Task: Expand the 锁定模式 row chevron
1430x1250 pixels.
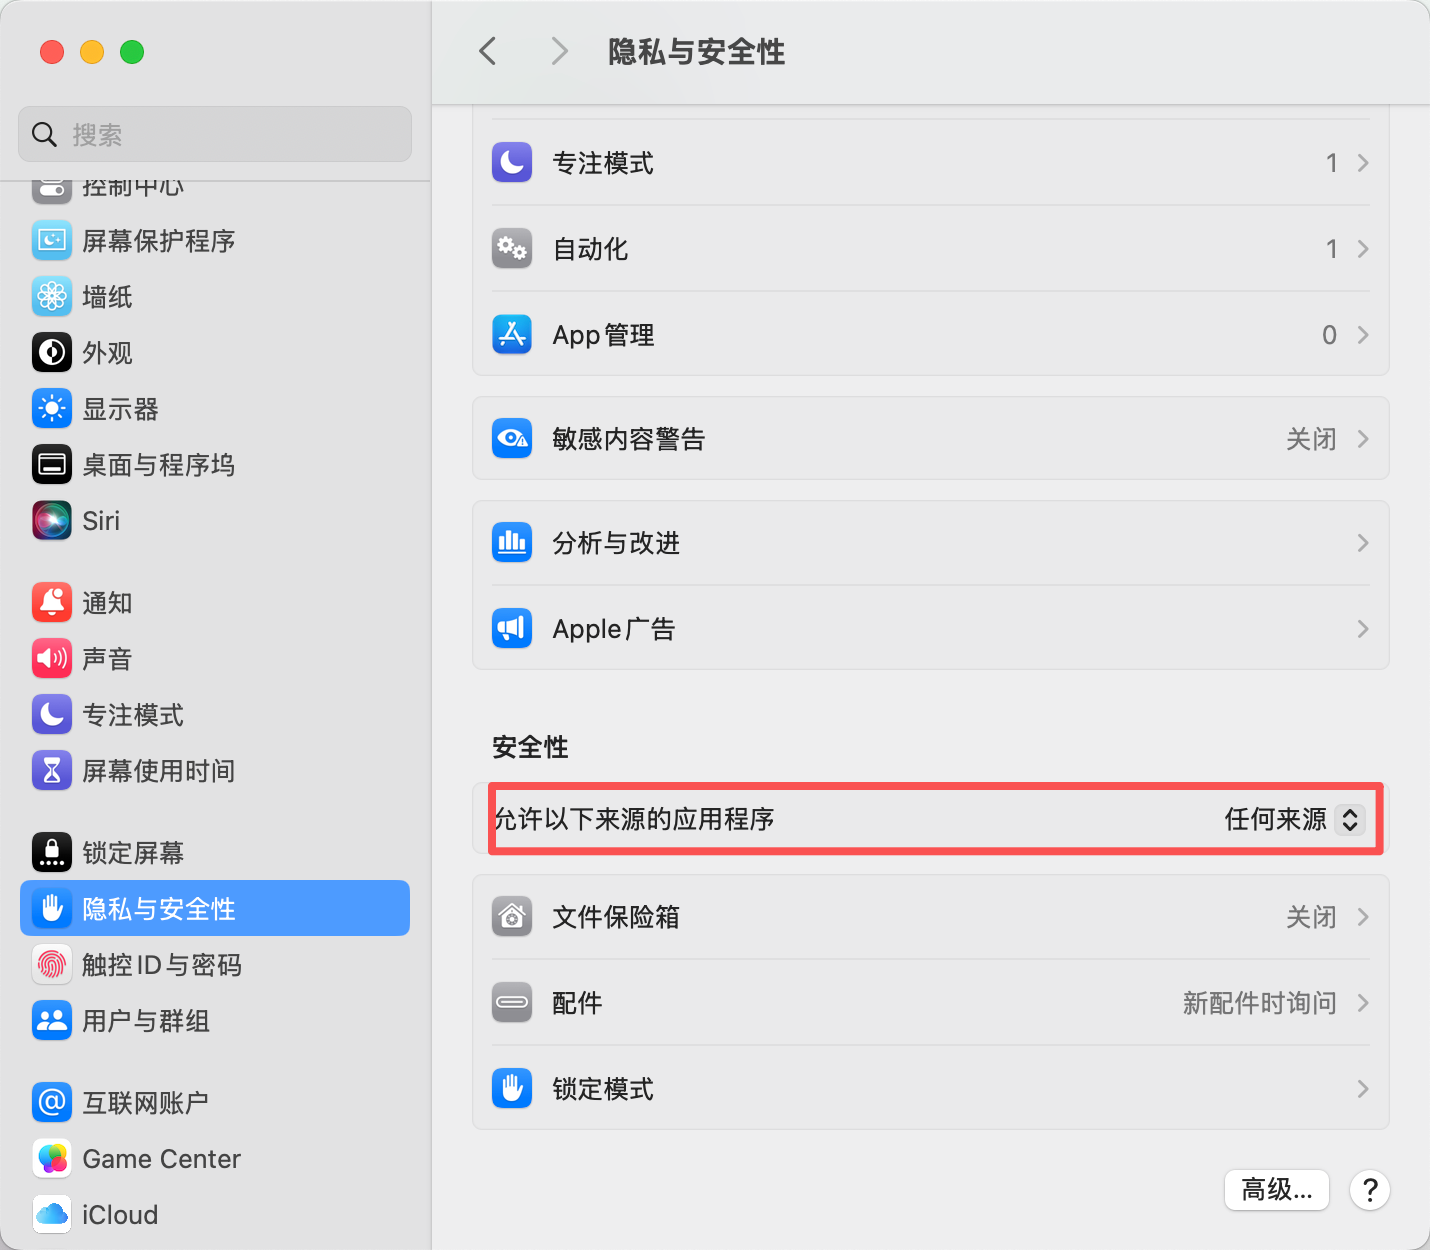Action: (1362, 1089)
